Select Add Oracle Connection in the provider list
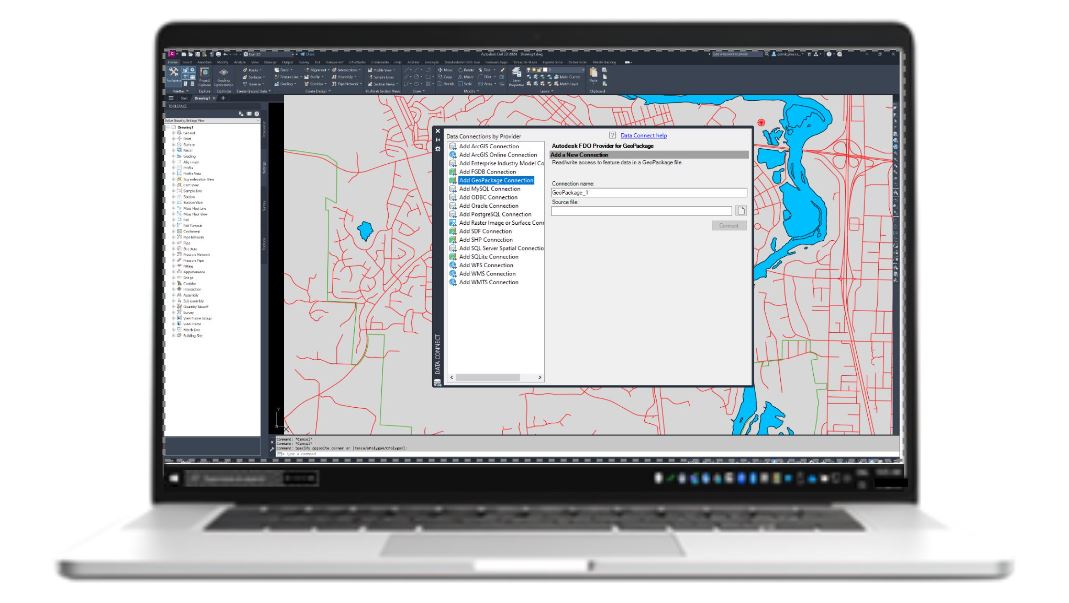 pyautogui.click(x=488, y=206)
